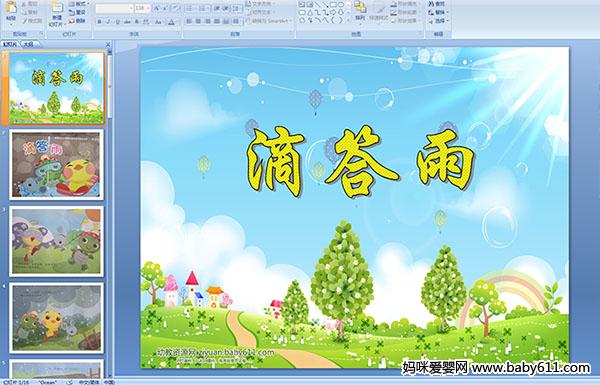Switch to the Slides tab in the left pane
The image size is (600, 385).
point(10,44)
